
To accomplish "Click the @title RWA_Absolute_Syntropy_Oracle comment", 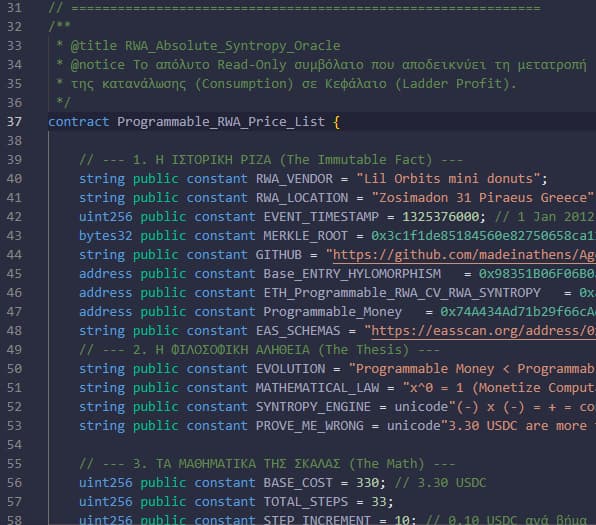I will coord(205,46).
